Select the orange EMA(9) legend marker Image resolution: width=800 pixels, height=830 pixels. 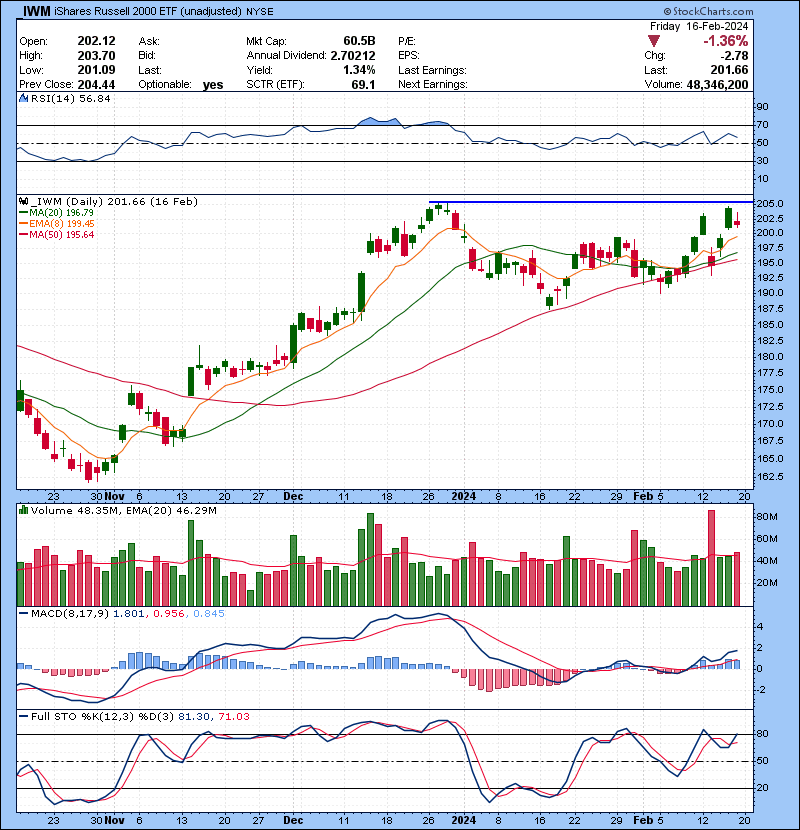22,224
